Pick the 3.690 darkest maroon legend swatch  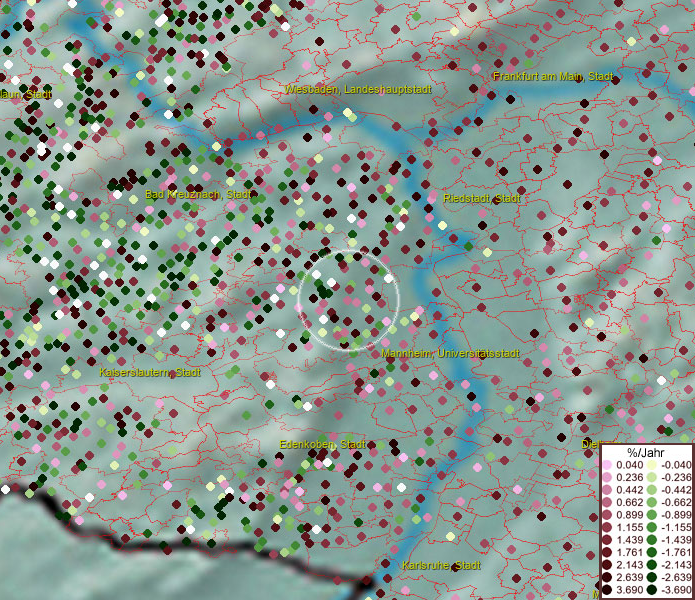[x=607, y=590]
